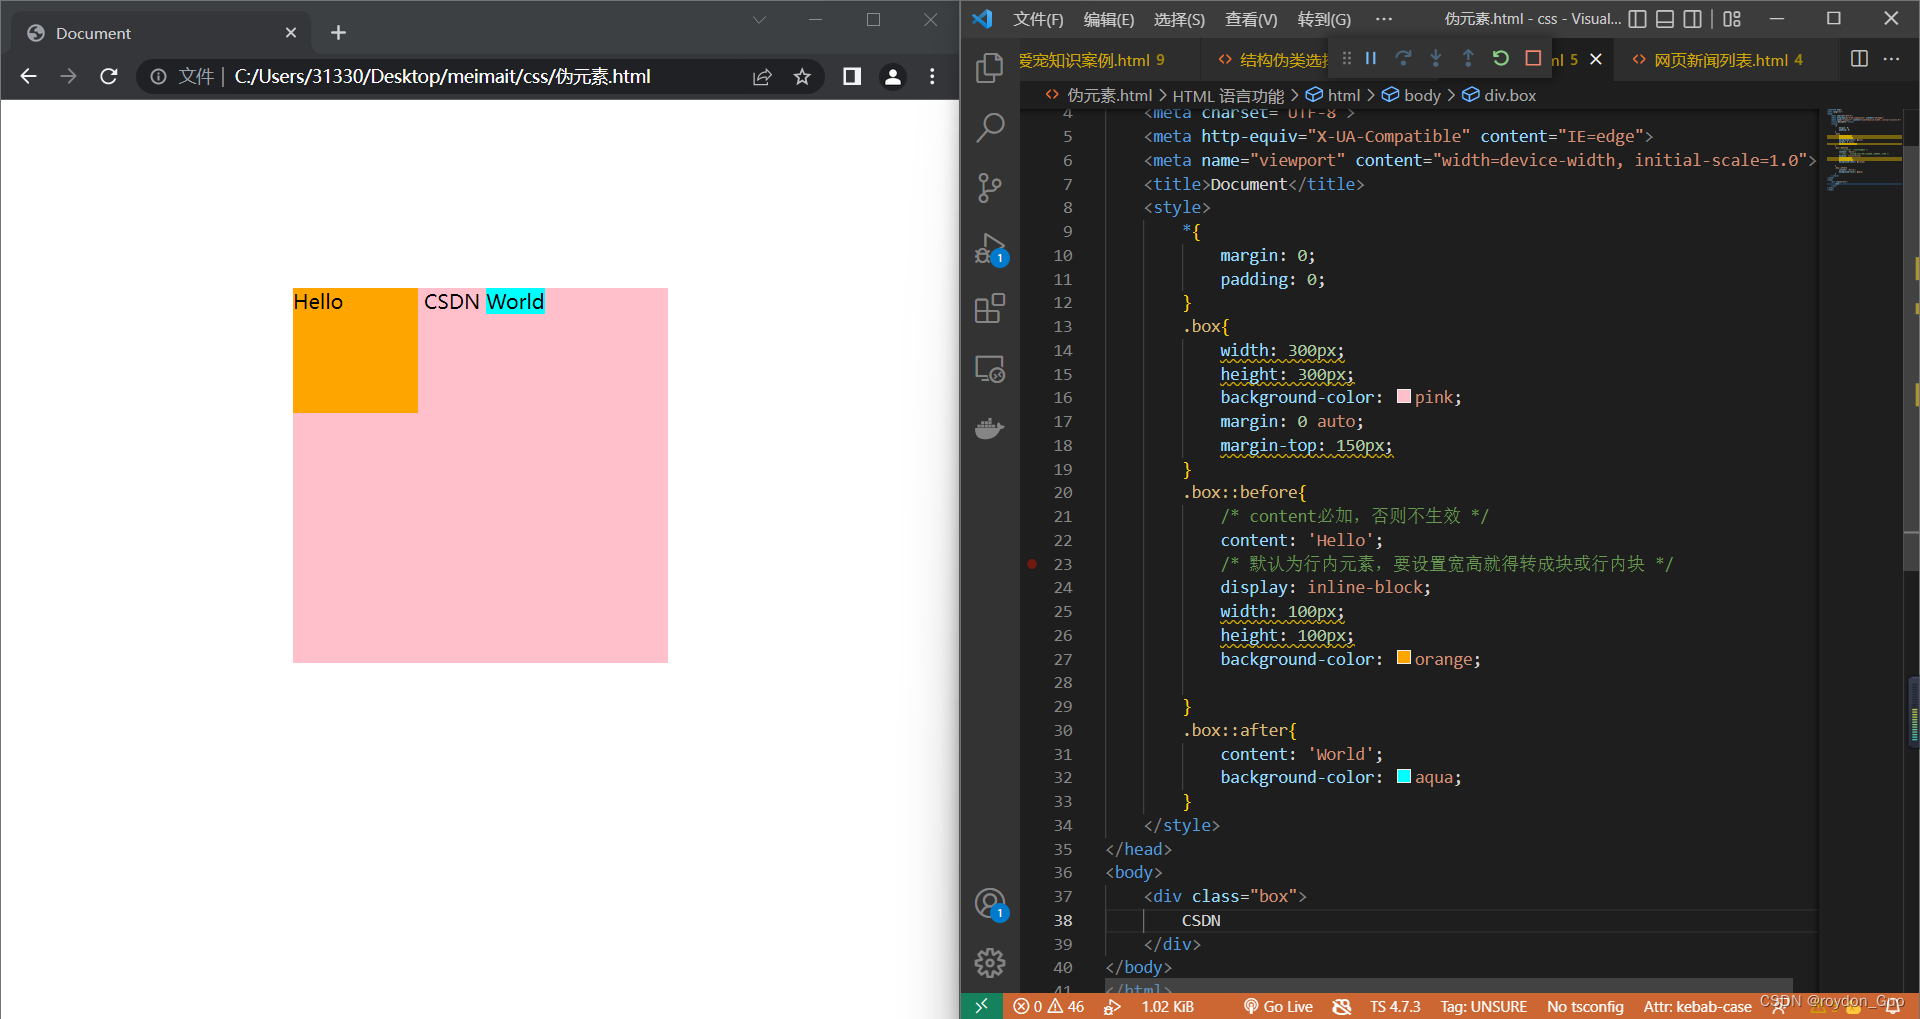Close the 伪元素.html editor tab

[x=1596, y=60]
